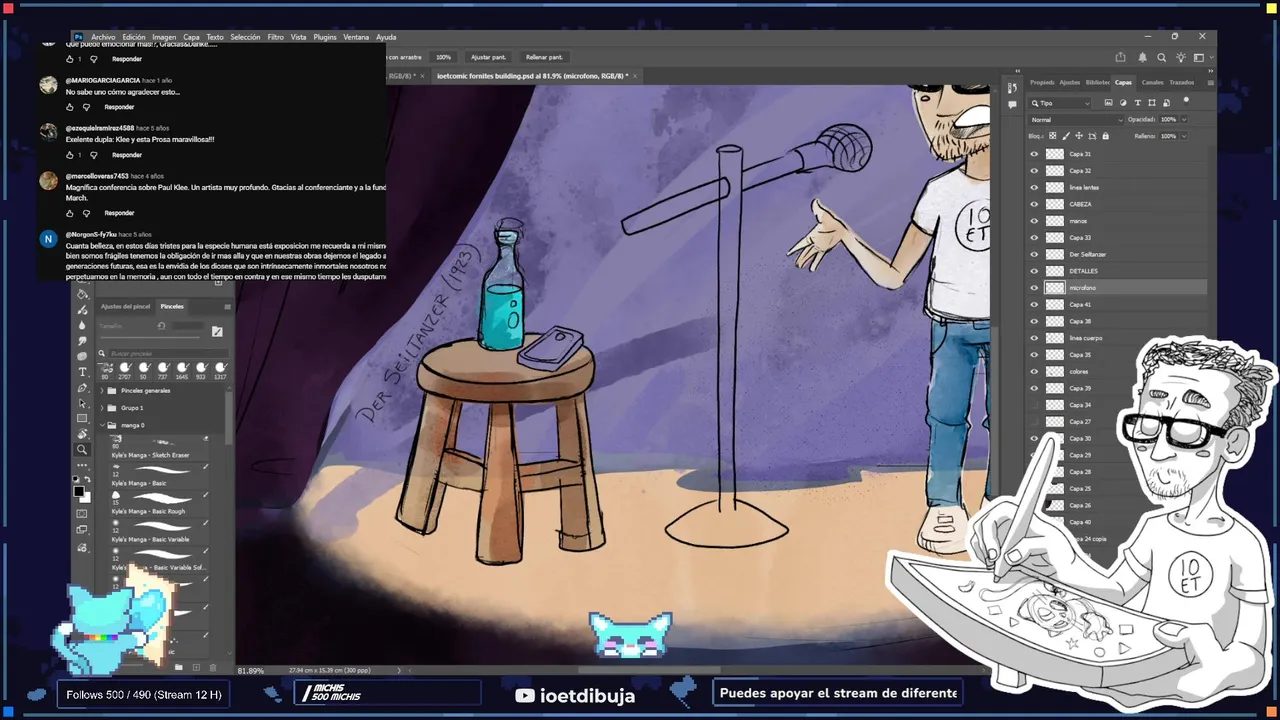Image resolution: width=1280 pixels, height=720 pixels.
Task: Open the Relleno slider dropdown arrow
Action: coord(1184,136)
